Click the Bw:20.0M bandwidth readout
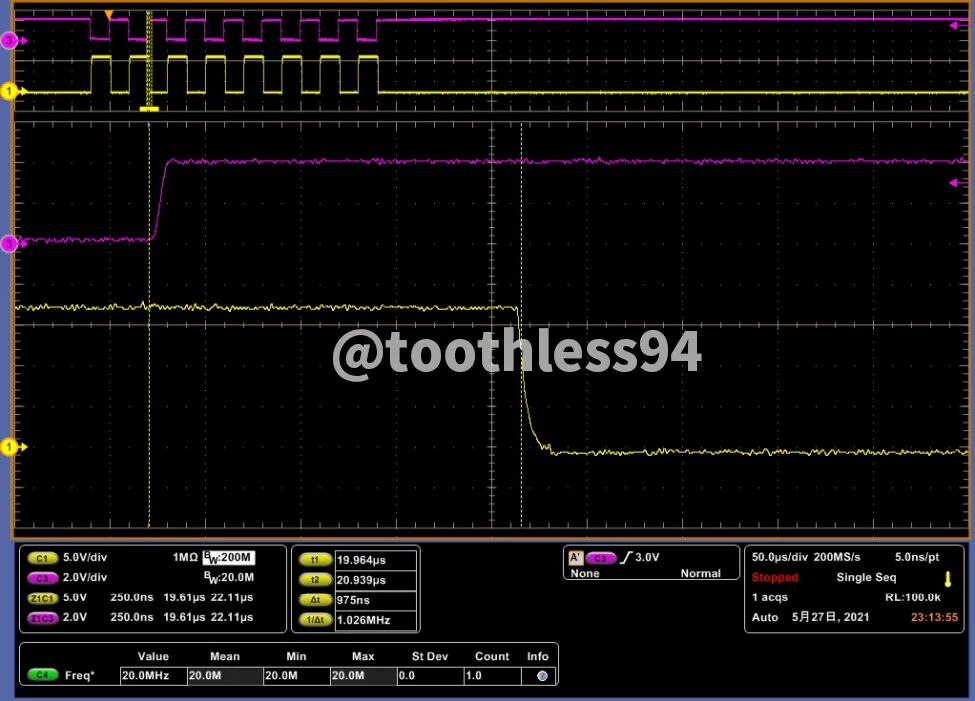The height and width of the screenshot is (701, 975). pos(229,578)
